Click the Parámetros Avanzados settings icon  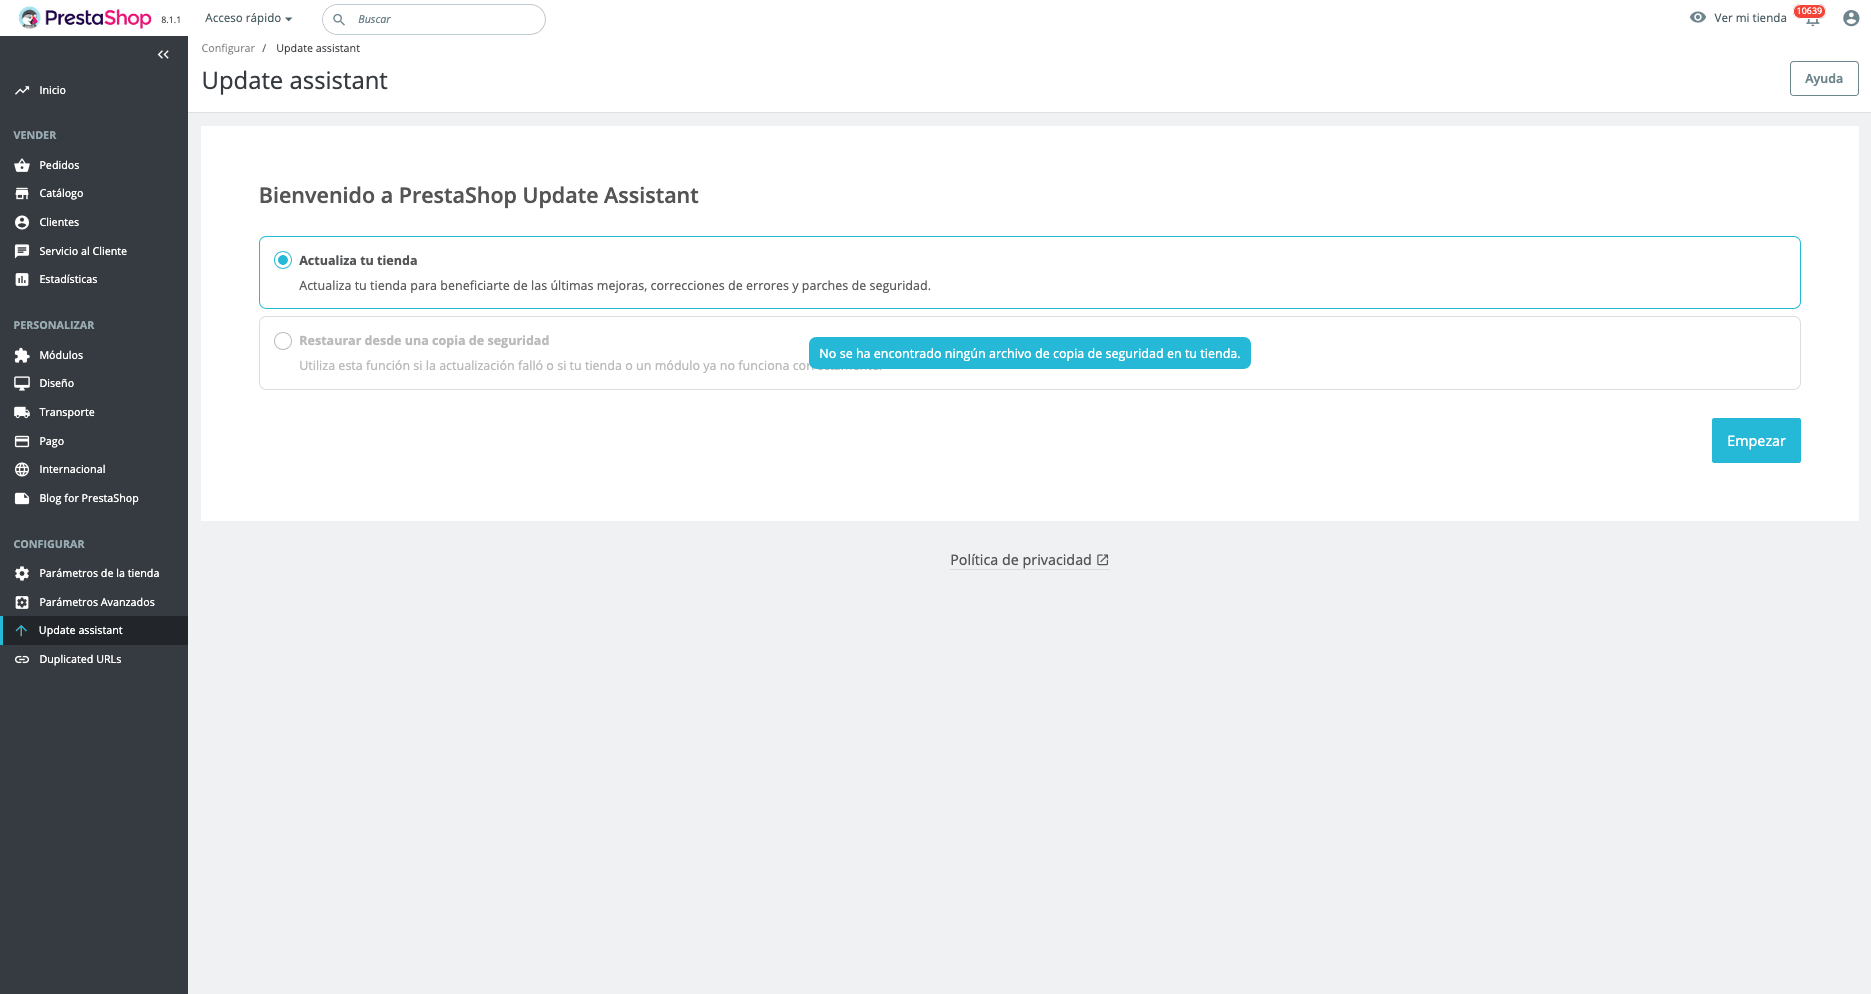point(22,602)
